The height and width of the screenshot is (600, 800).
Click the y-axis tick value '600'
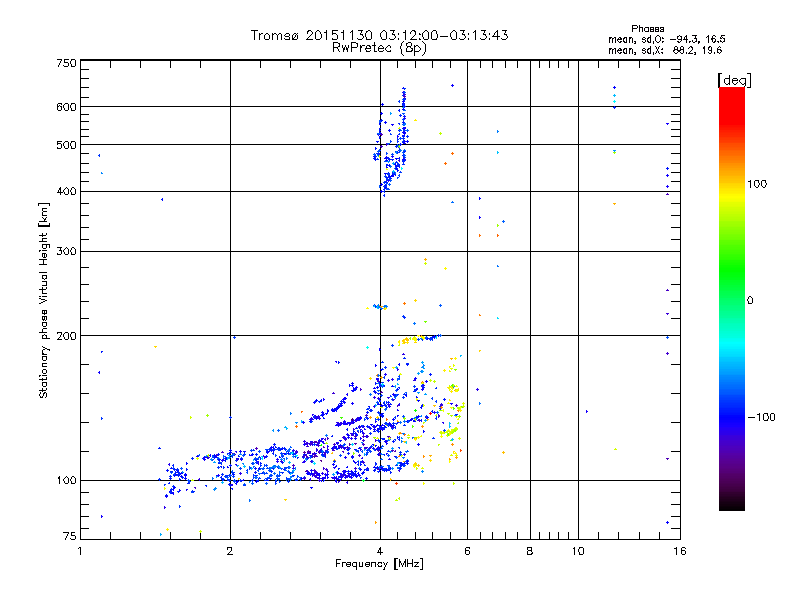(x=67, y=107)
